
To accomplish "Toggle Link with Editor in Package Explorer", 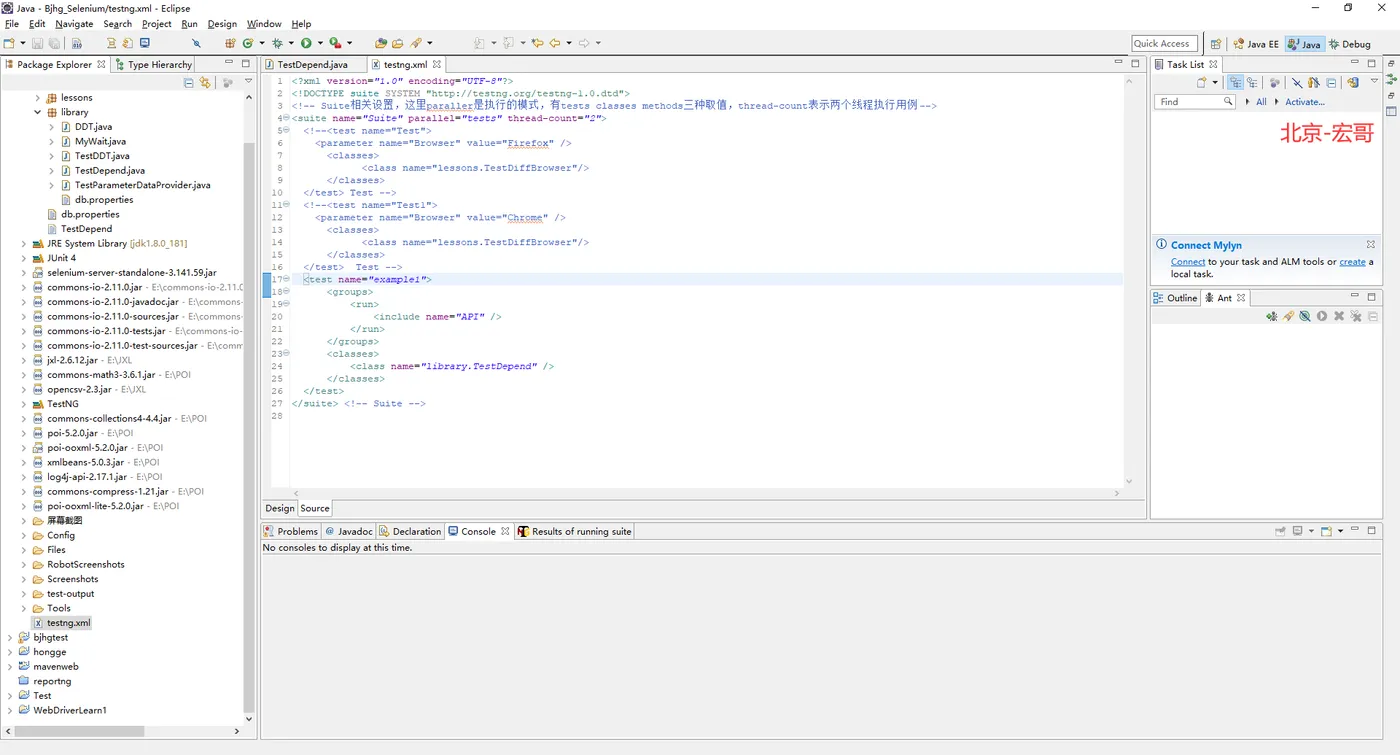I will point(205,83).
